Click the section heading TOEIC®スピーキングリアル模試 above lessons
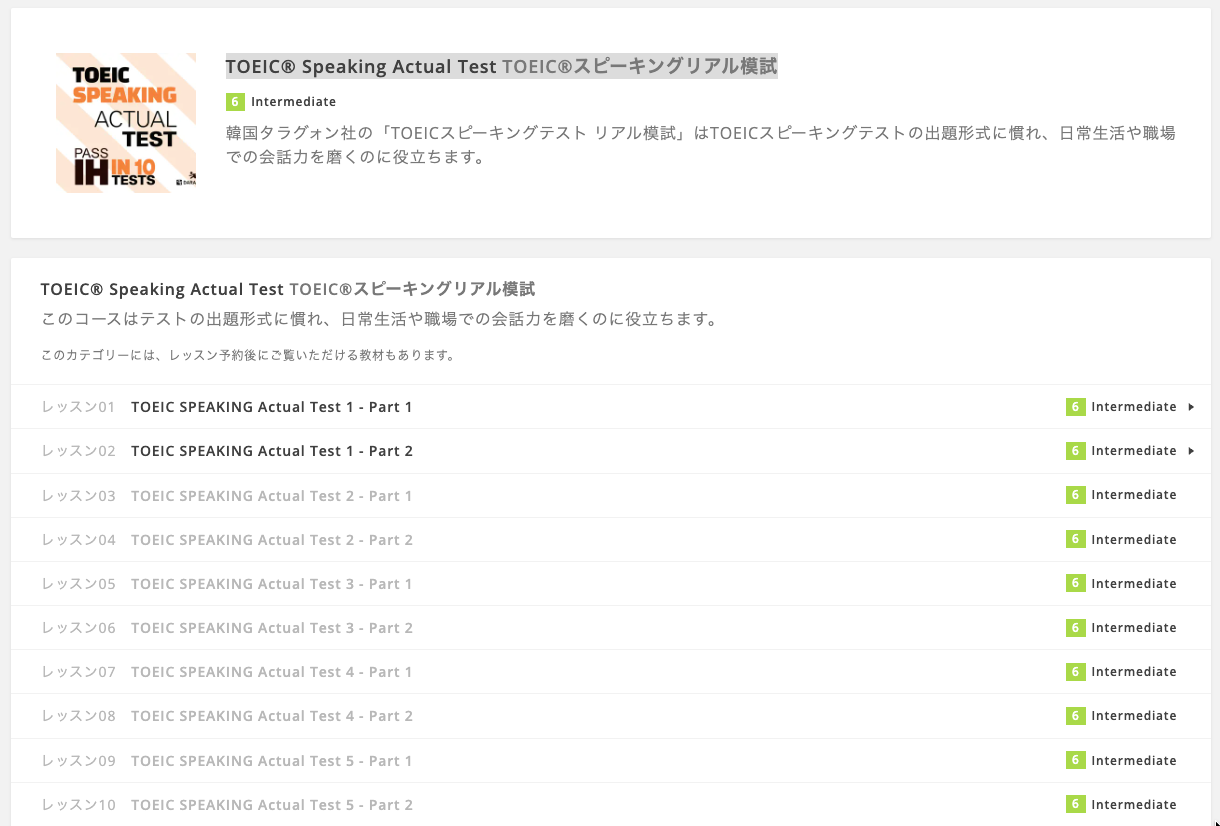The image size is (1220, 826). [412, 289]
